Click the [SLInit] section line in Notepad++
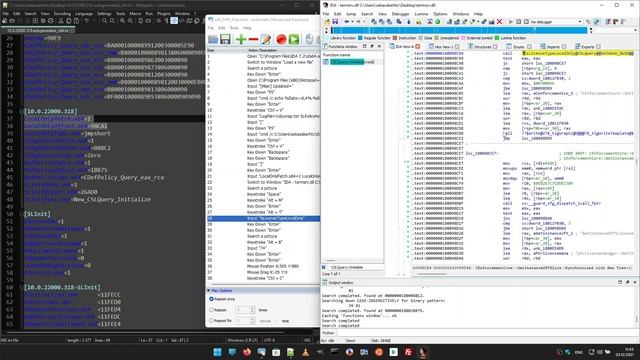 pos(37,214)
